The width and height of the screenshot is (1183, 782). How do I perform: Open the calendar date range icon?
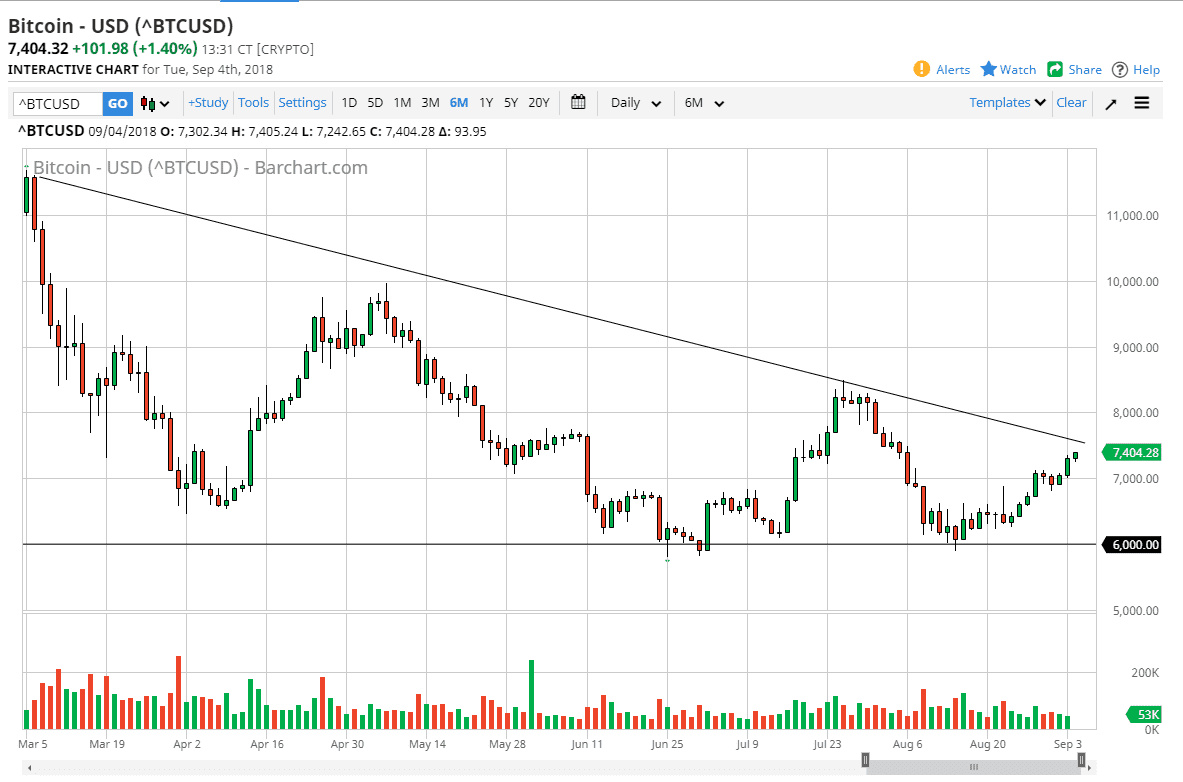click(577, 102)
